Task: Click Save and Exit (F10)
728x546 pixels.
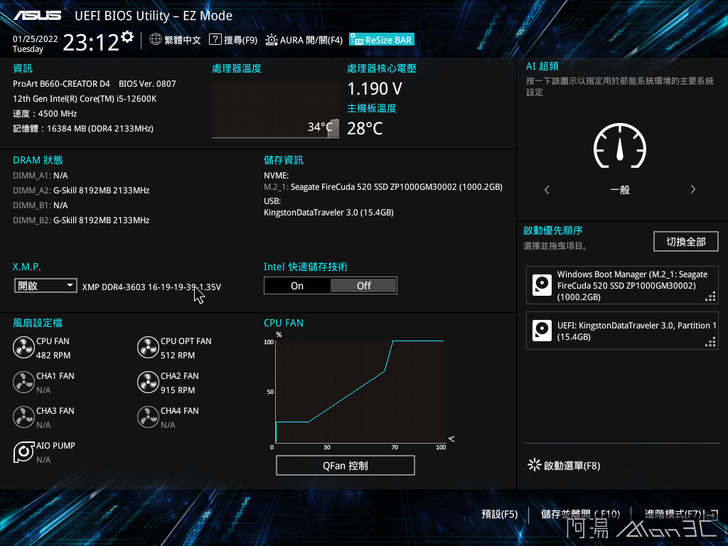Action: coord(580,514)
